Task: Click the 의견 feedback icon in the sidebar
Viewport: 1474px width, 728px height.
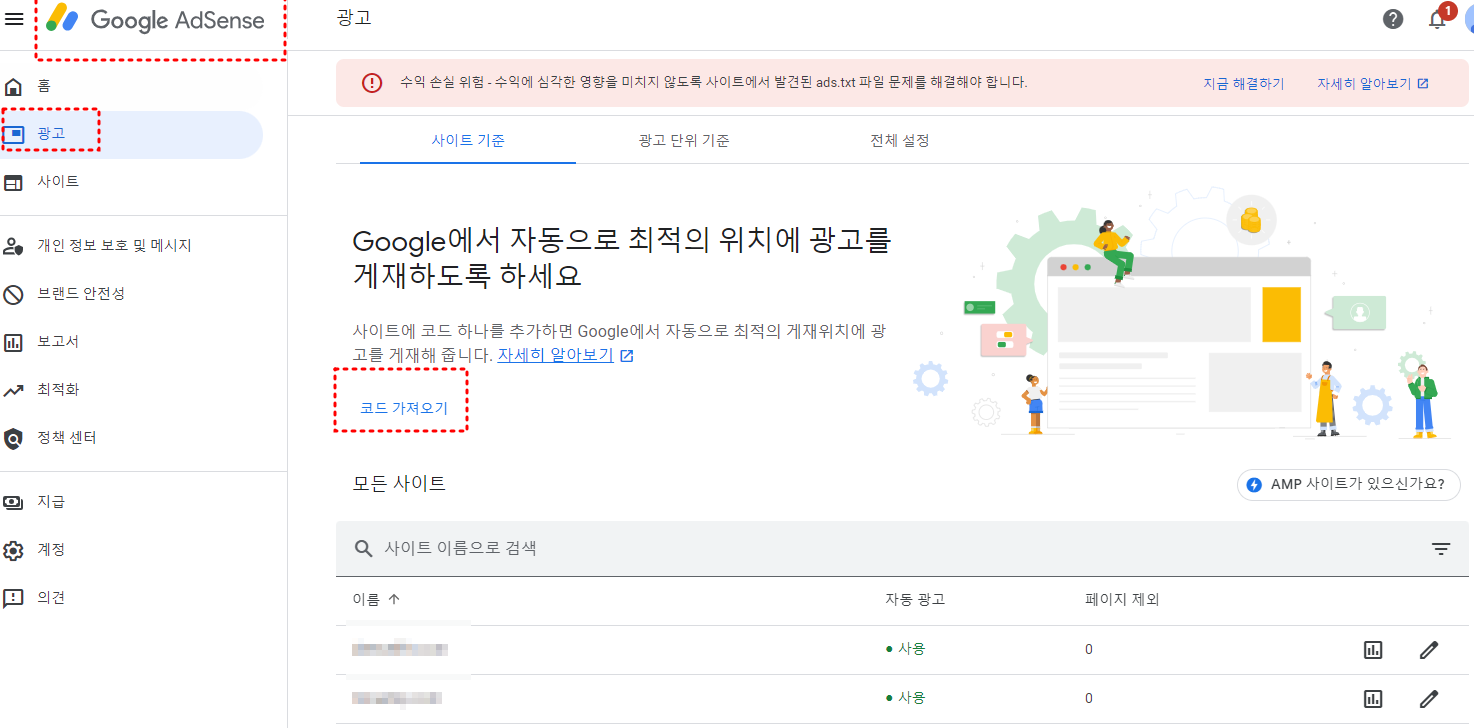Action: (x=14, y=598)
